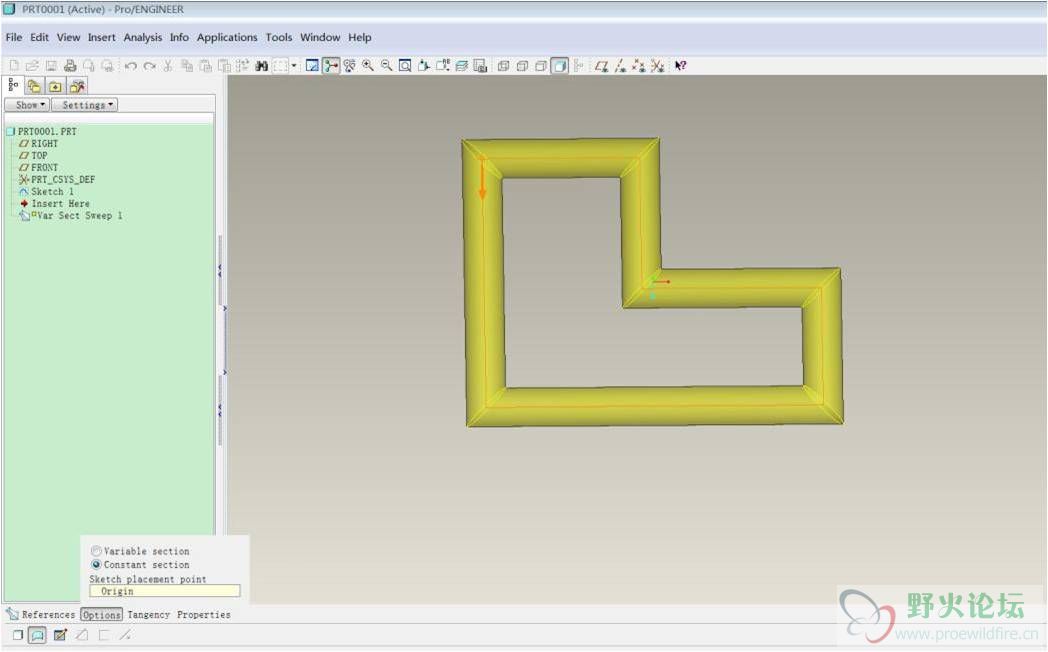Click the Open file folder icon
This screenshot has height=652, width=1048.
[32, 65]
